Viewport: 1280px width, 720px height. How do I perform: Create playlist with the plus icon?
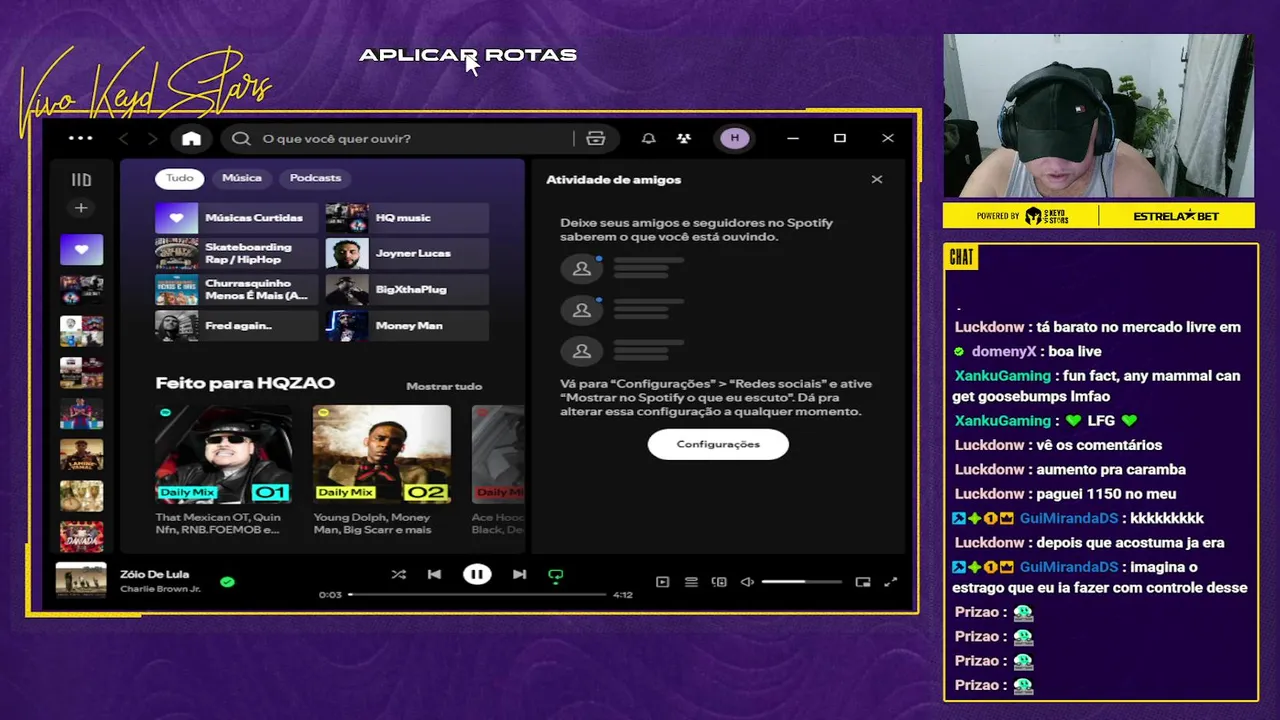81,208
